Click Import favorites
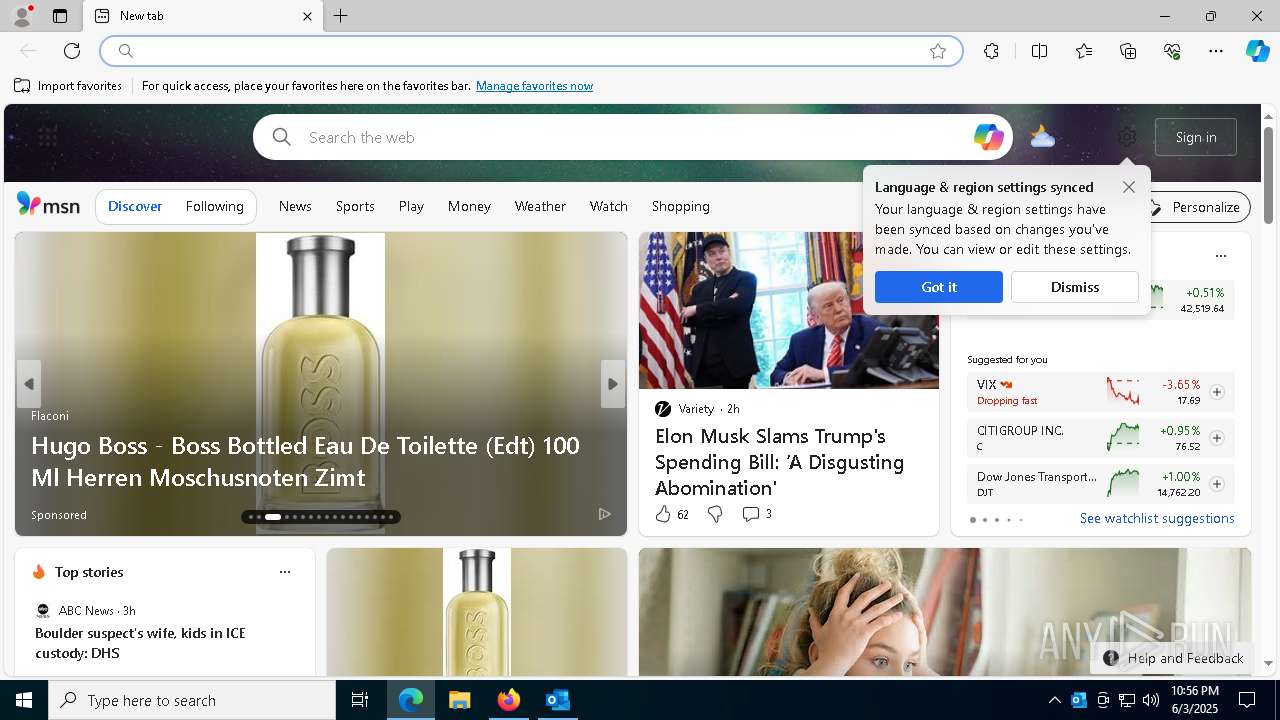The width and height of the screenshot is (1280, 720). point(68,86)
